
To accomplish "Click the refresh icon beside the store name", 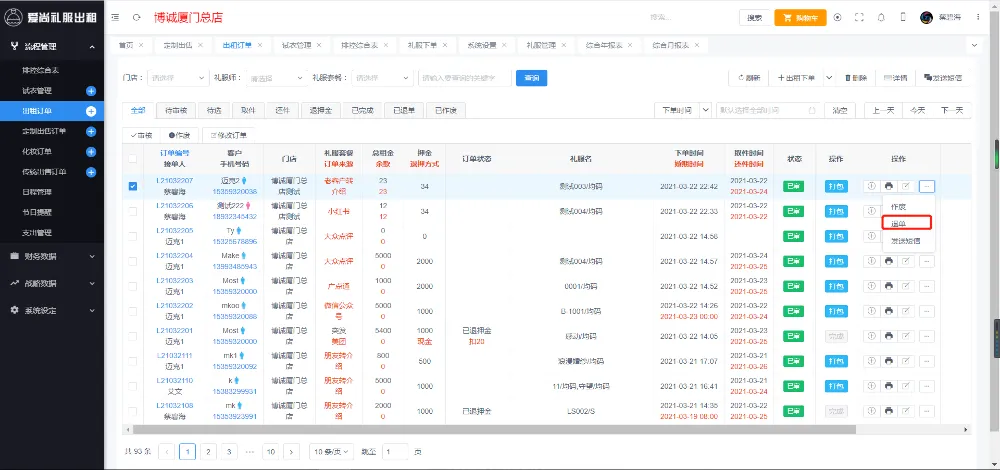I will pyautogui.click(x=136, y=18).
